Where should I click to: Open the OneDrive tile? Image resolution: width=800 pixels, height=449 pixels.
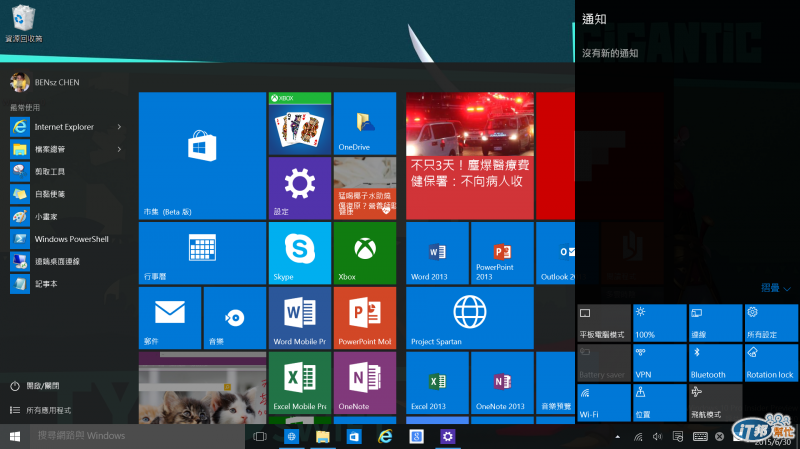tap(365, 123)
